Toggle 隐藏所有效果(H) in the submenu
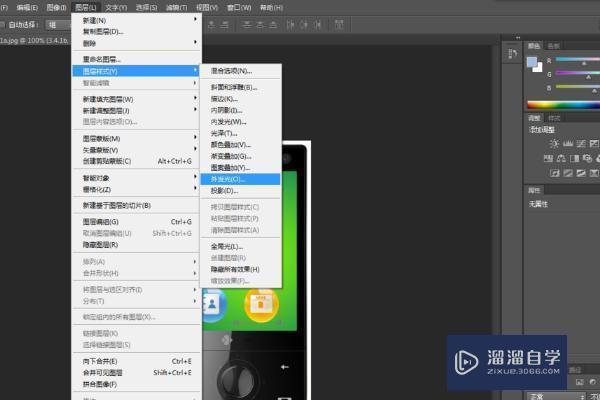 pyautogui.click(x=240, y=269)
